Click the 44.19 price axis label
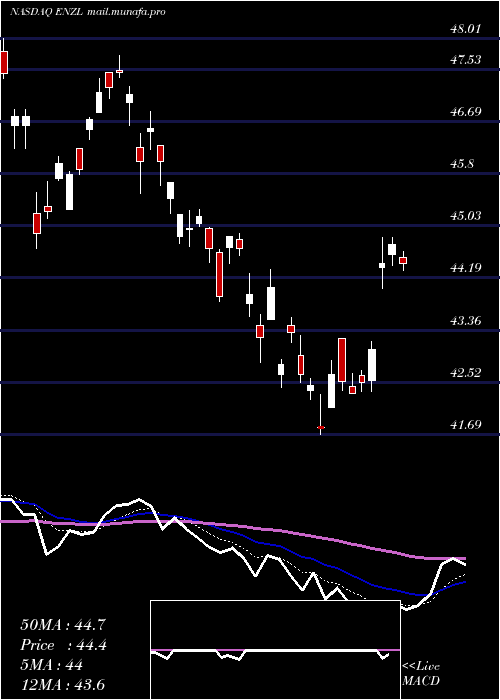This screenshot has width=500, height=700. [466, 268]
